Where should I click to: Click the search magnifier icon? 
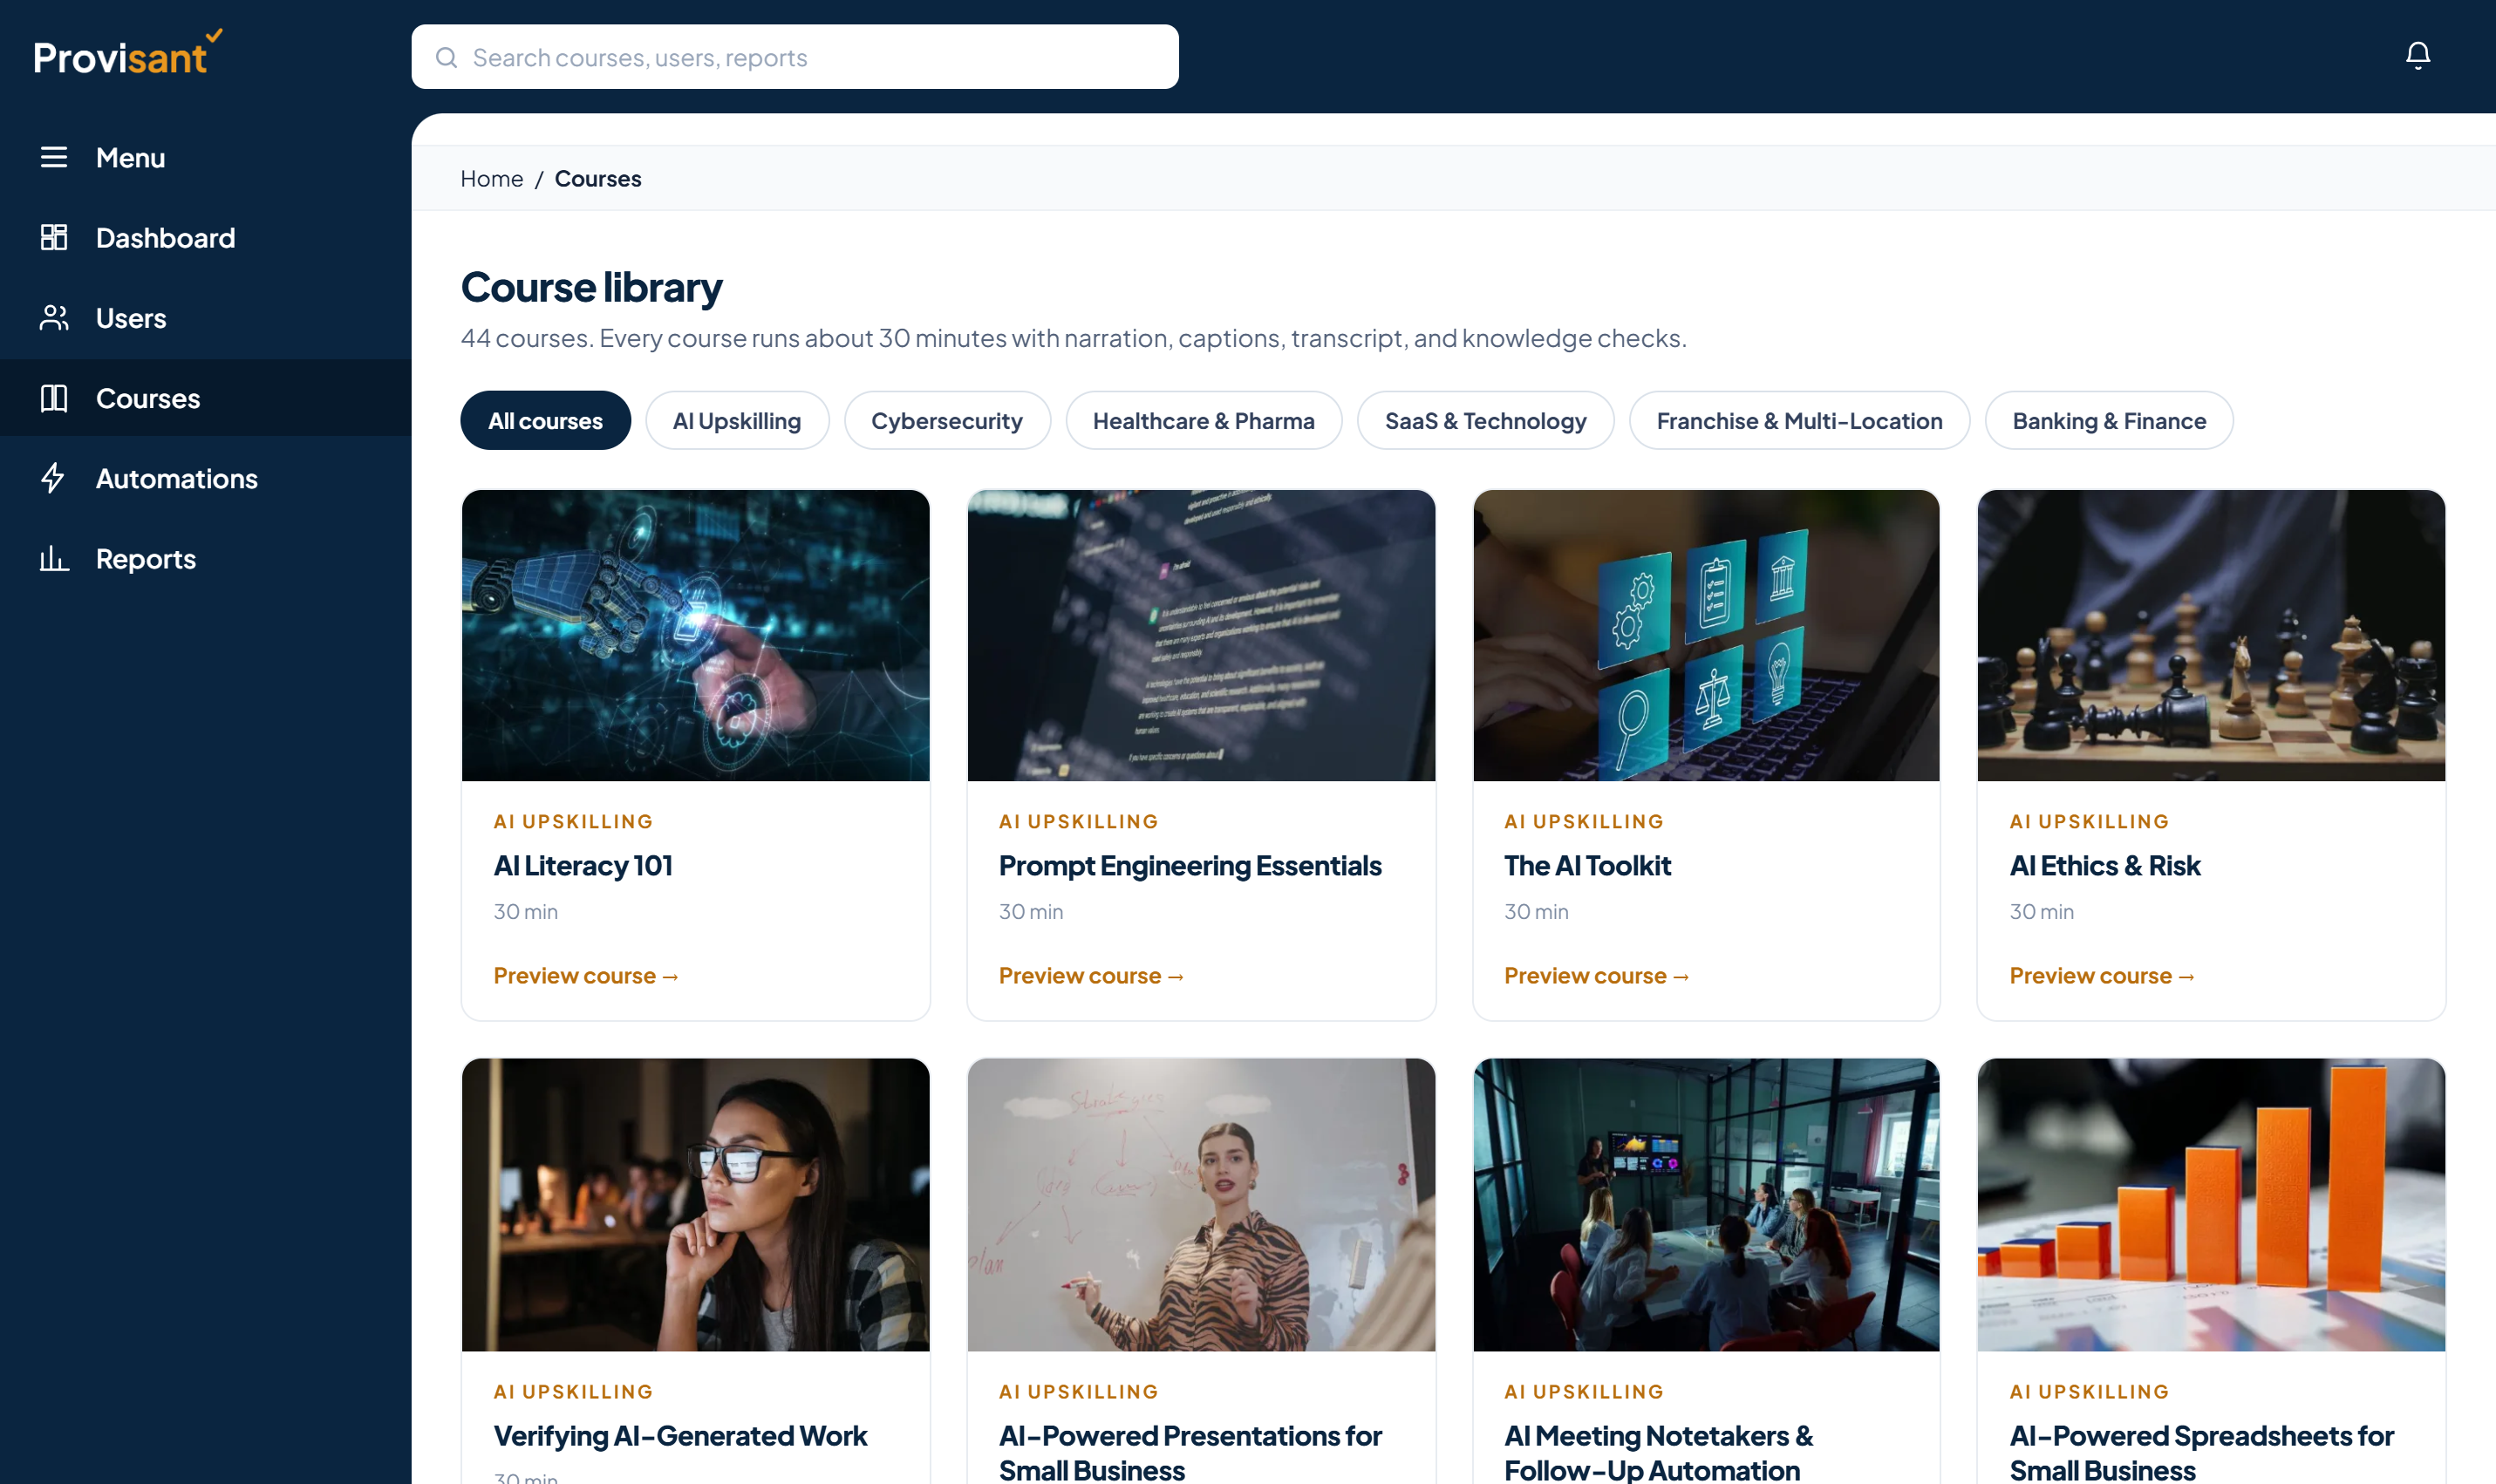tap(446, 57)
